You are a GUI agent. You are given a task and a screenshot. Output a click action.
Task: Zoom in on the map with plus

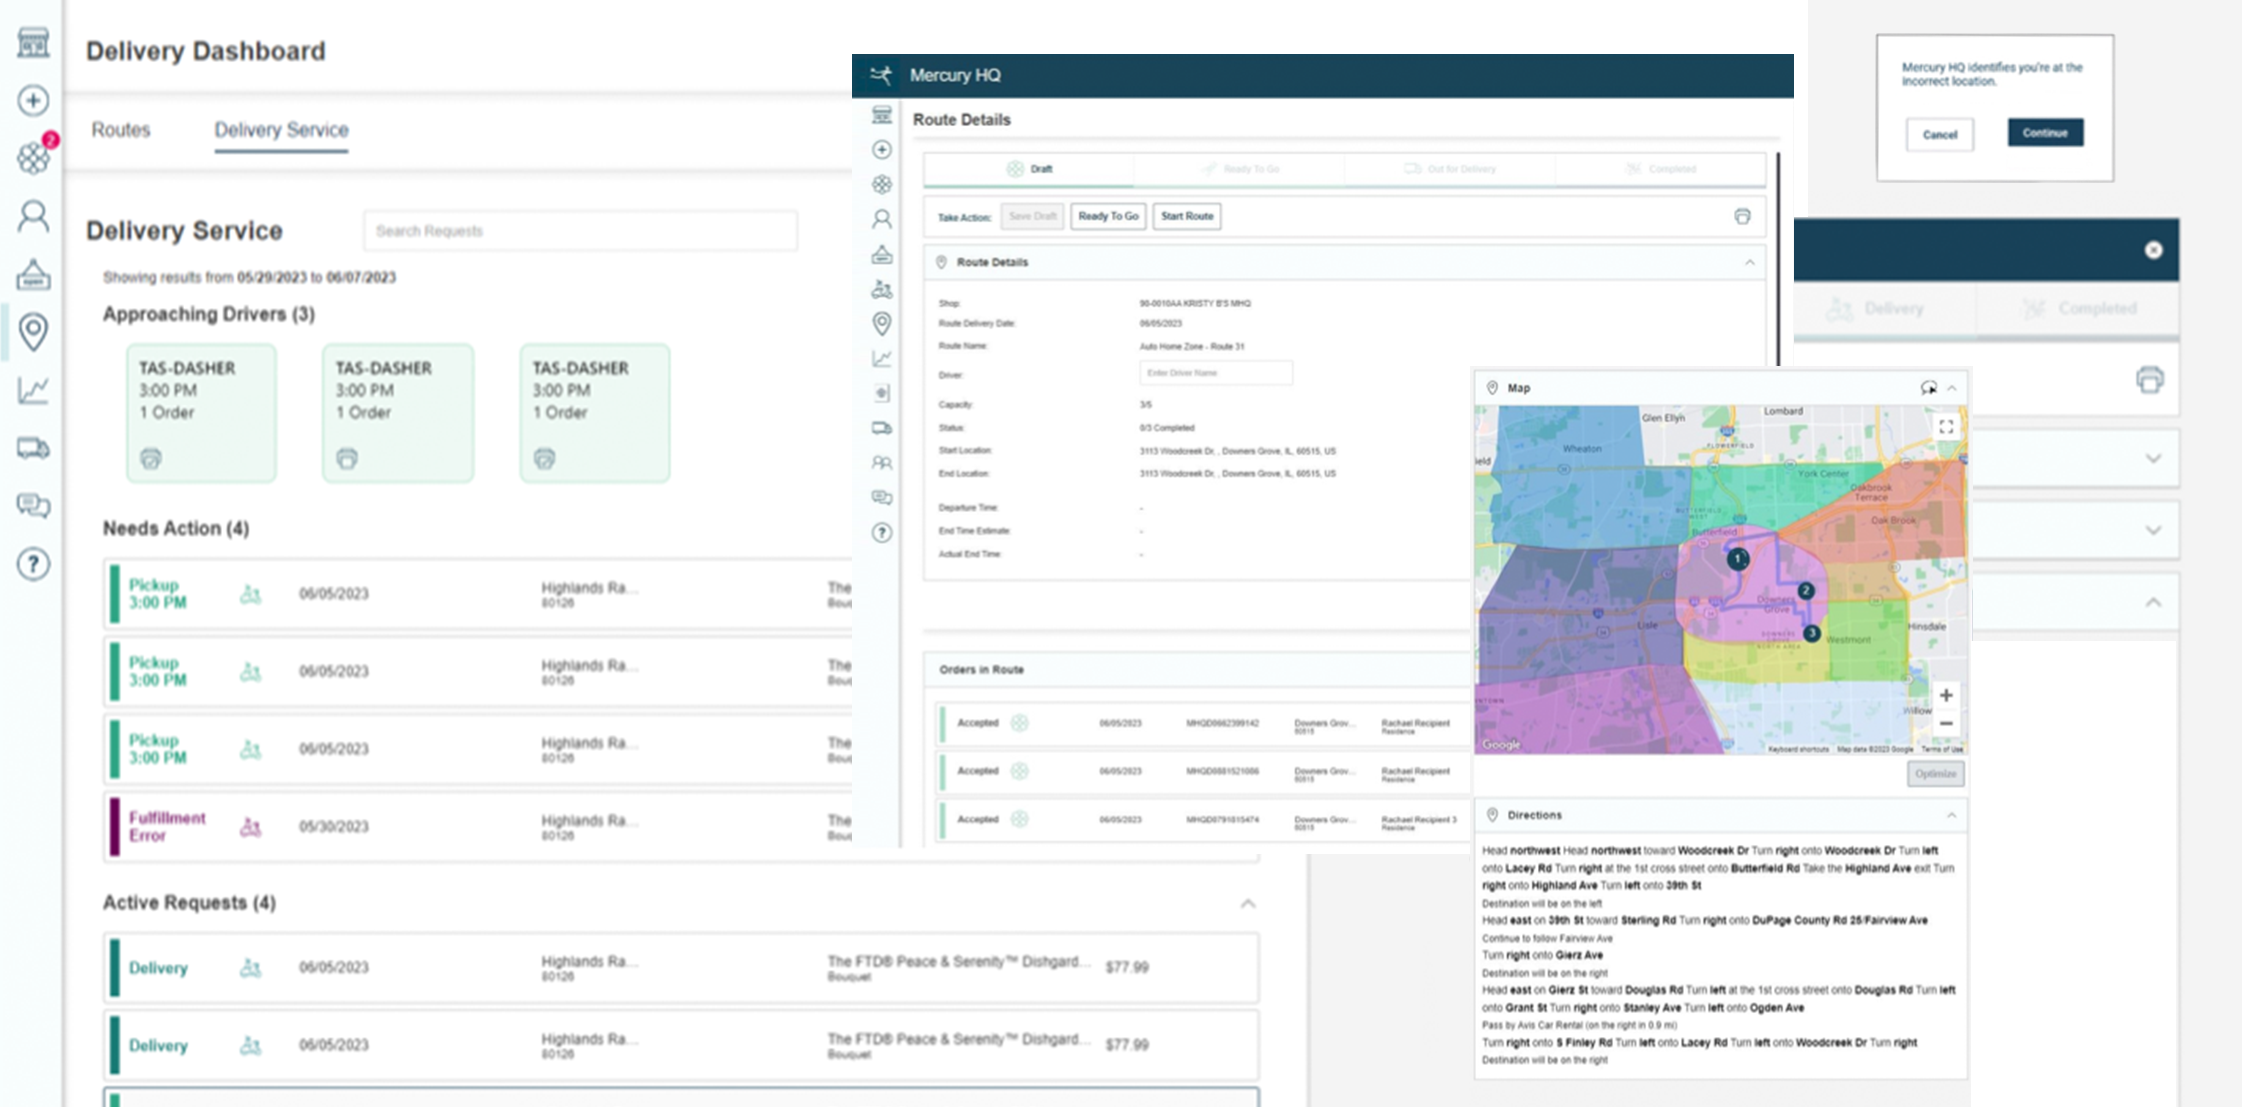click(1945, 695)
